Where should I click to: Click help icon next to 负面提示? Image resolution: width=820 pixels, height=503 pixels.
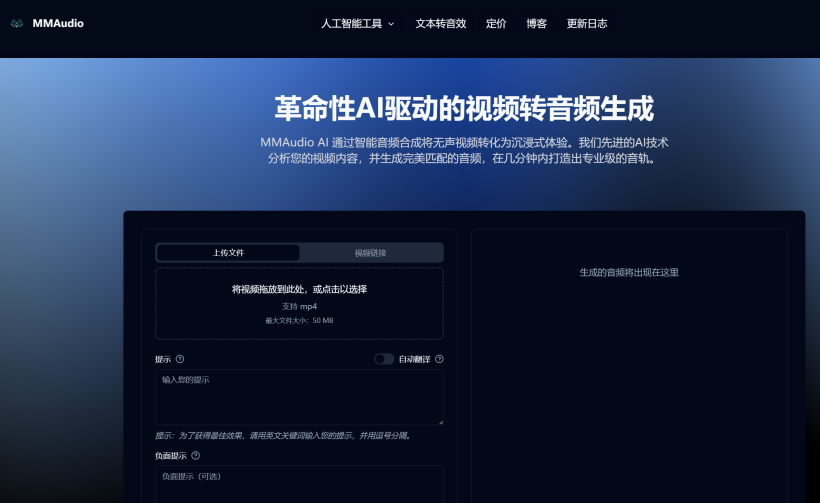[196, 455]
